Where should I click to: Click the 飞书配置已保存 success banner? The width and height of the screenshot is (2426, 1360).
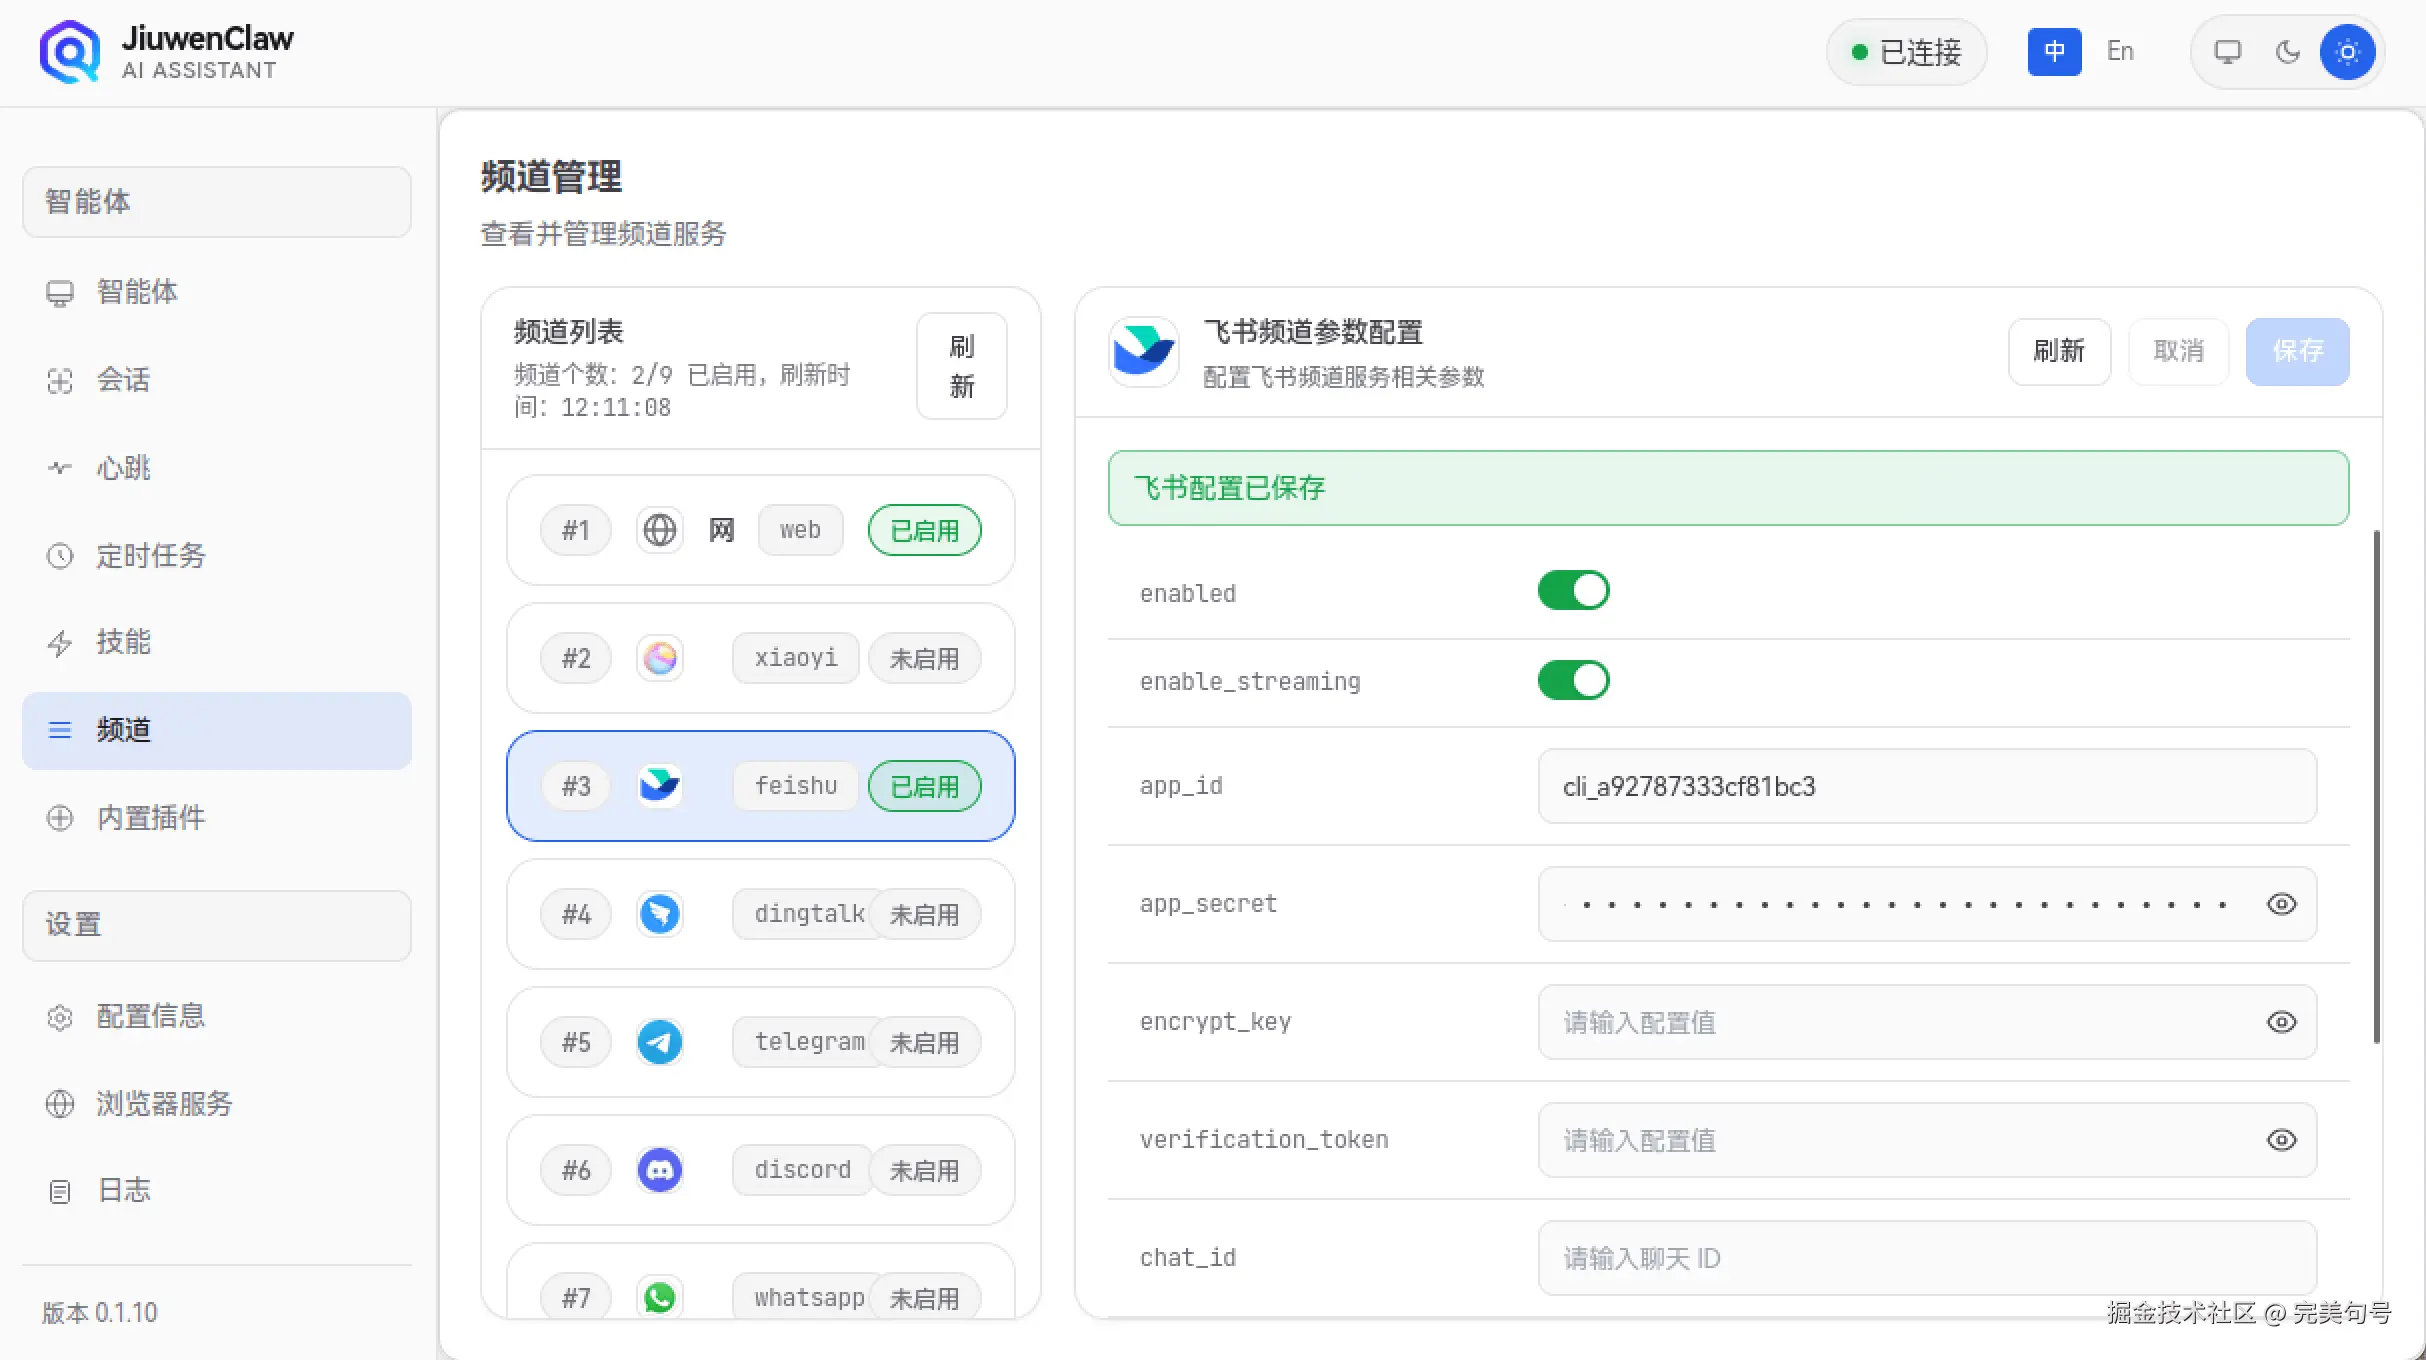pyautogui.click(x=1728, y=488)
